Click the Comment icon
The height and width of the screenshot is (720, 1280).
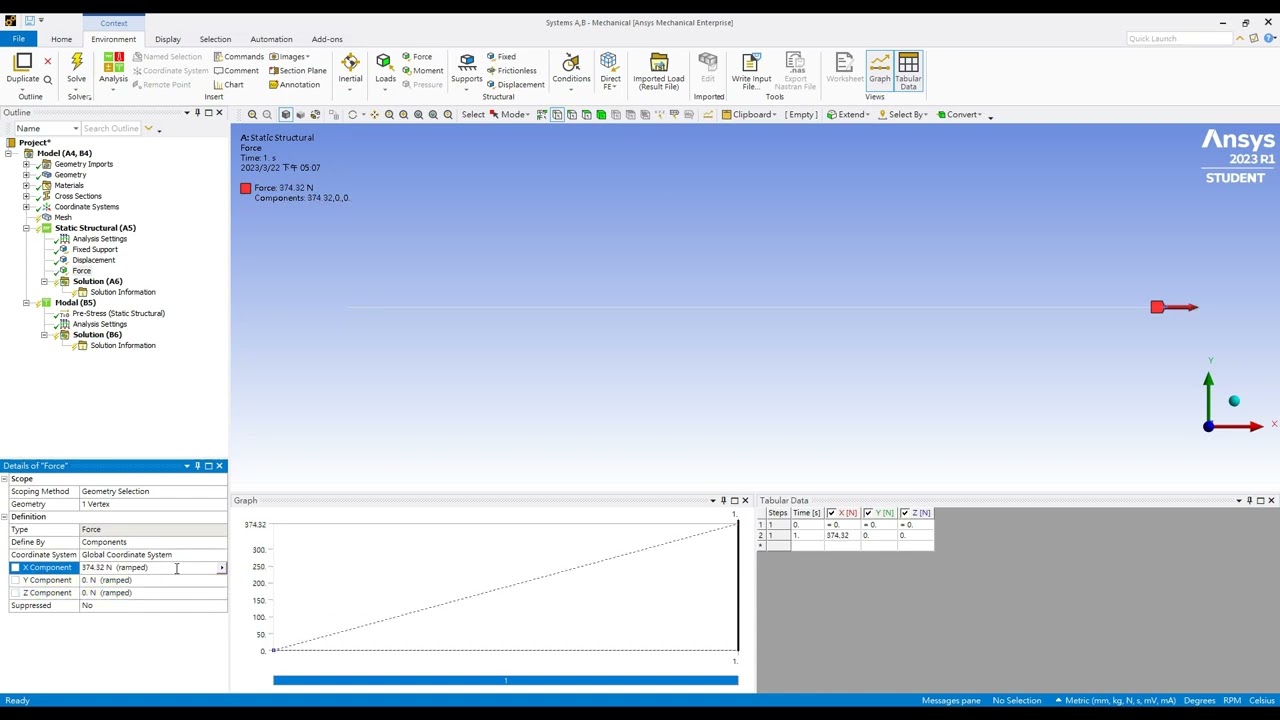tap(236, 71)
